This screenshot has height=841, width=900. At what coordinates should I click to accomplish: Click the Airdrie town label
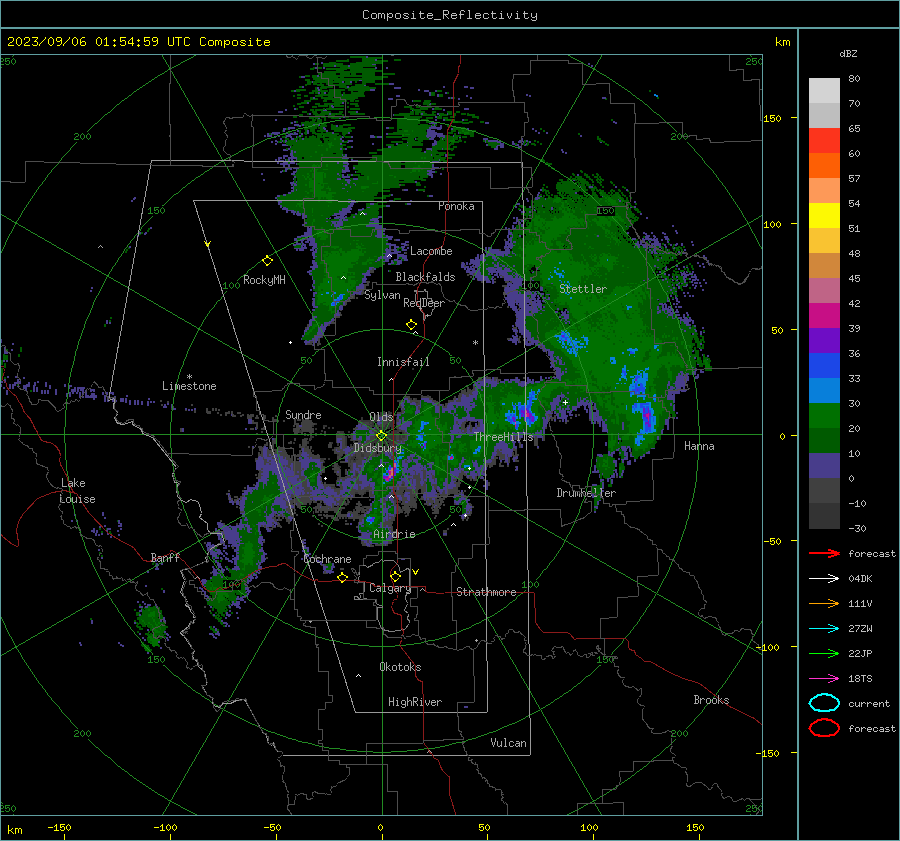(x=394, y=534)
